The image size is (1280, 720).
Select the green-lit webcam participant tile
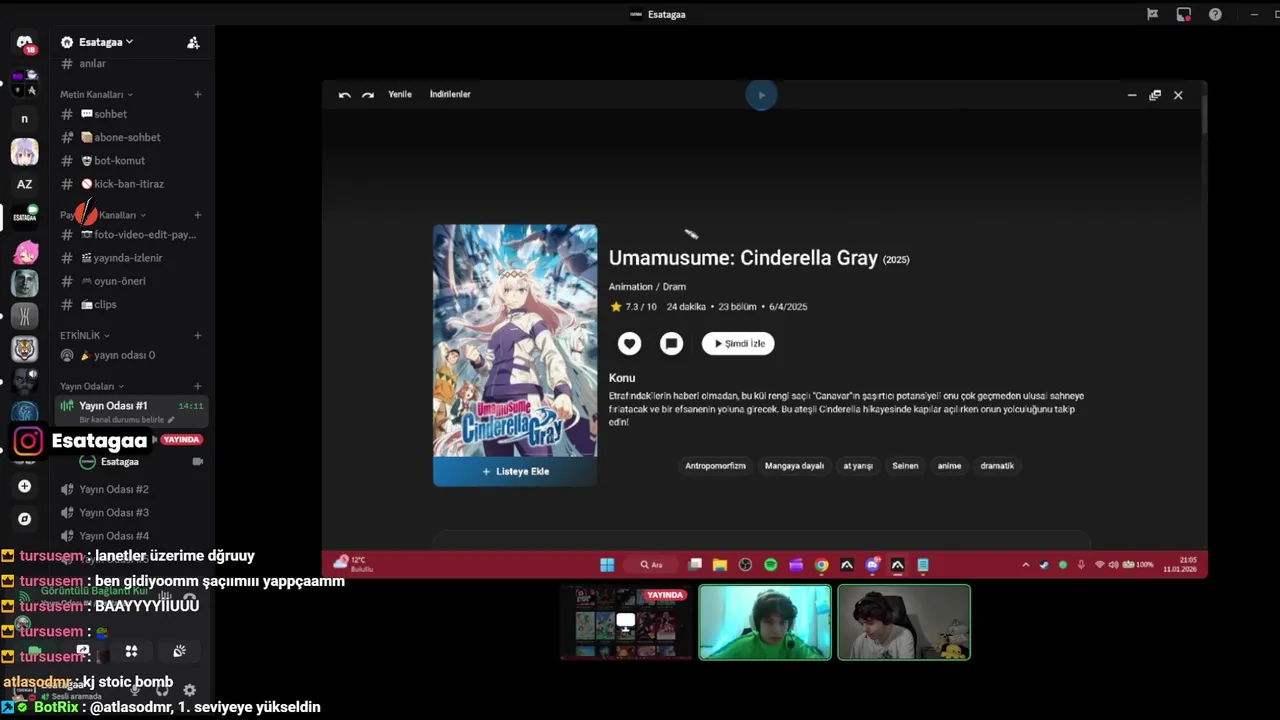[x=765, y=623]
